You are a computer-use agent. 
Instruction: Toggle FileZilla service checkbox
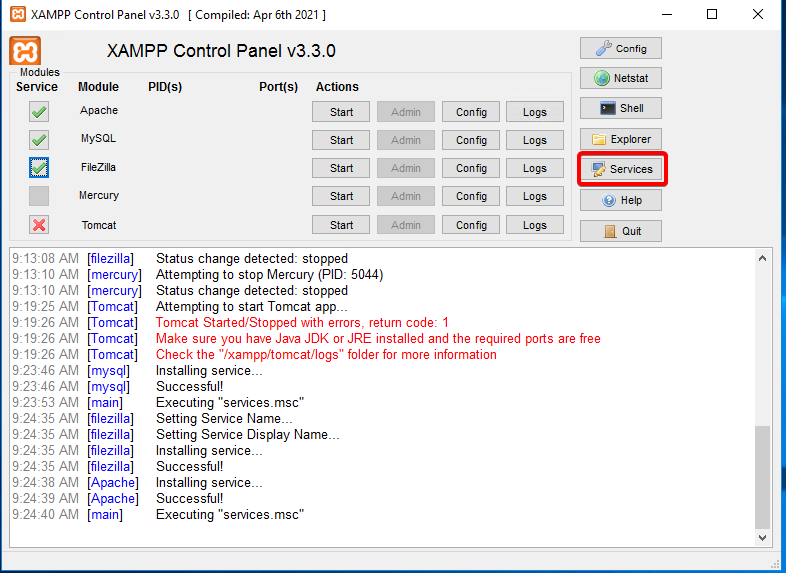click(x=39, y=167)
